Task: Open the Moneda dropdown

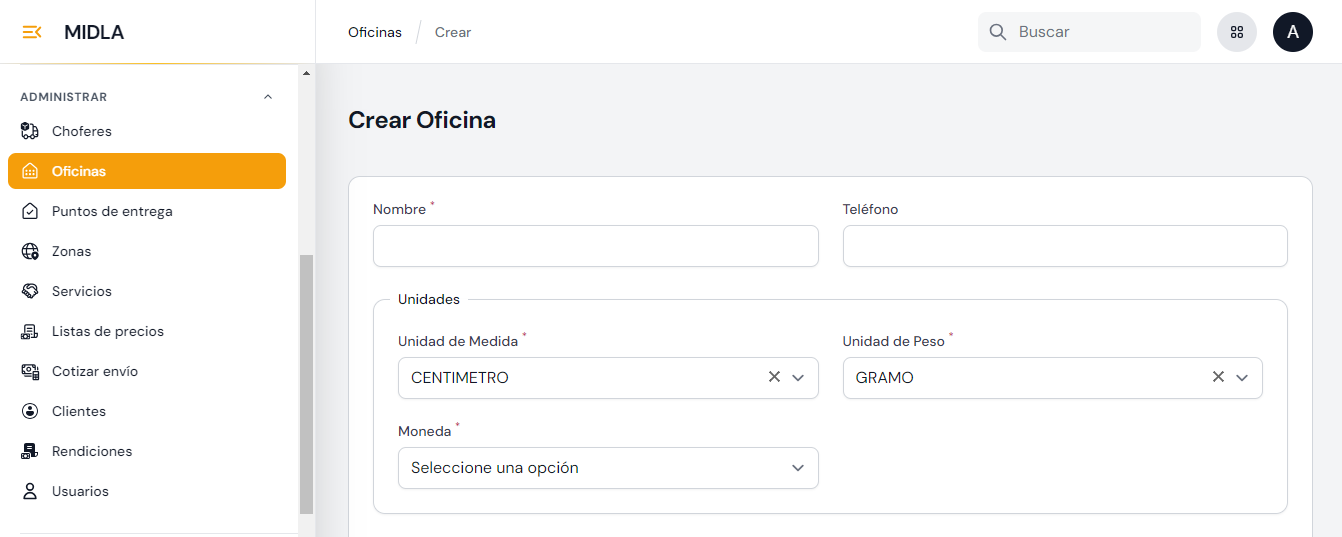Action: [608, 468]
